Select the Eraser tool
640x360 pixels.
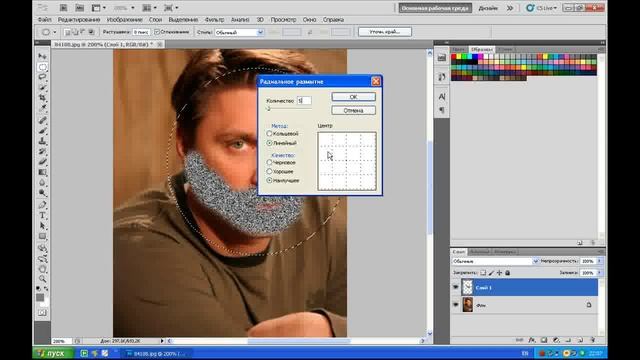[x=42, y=162]
